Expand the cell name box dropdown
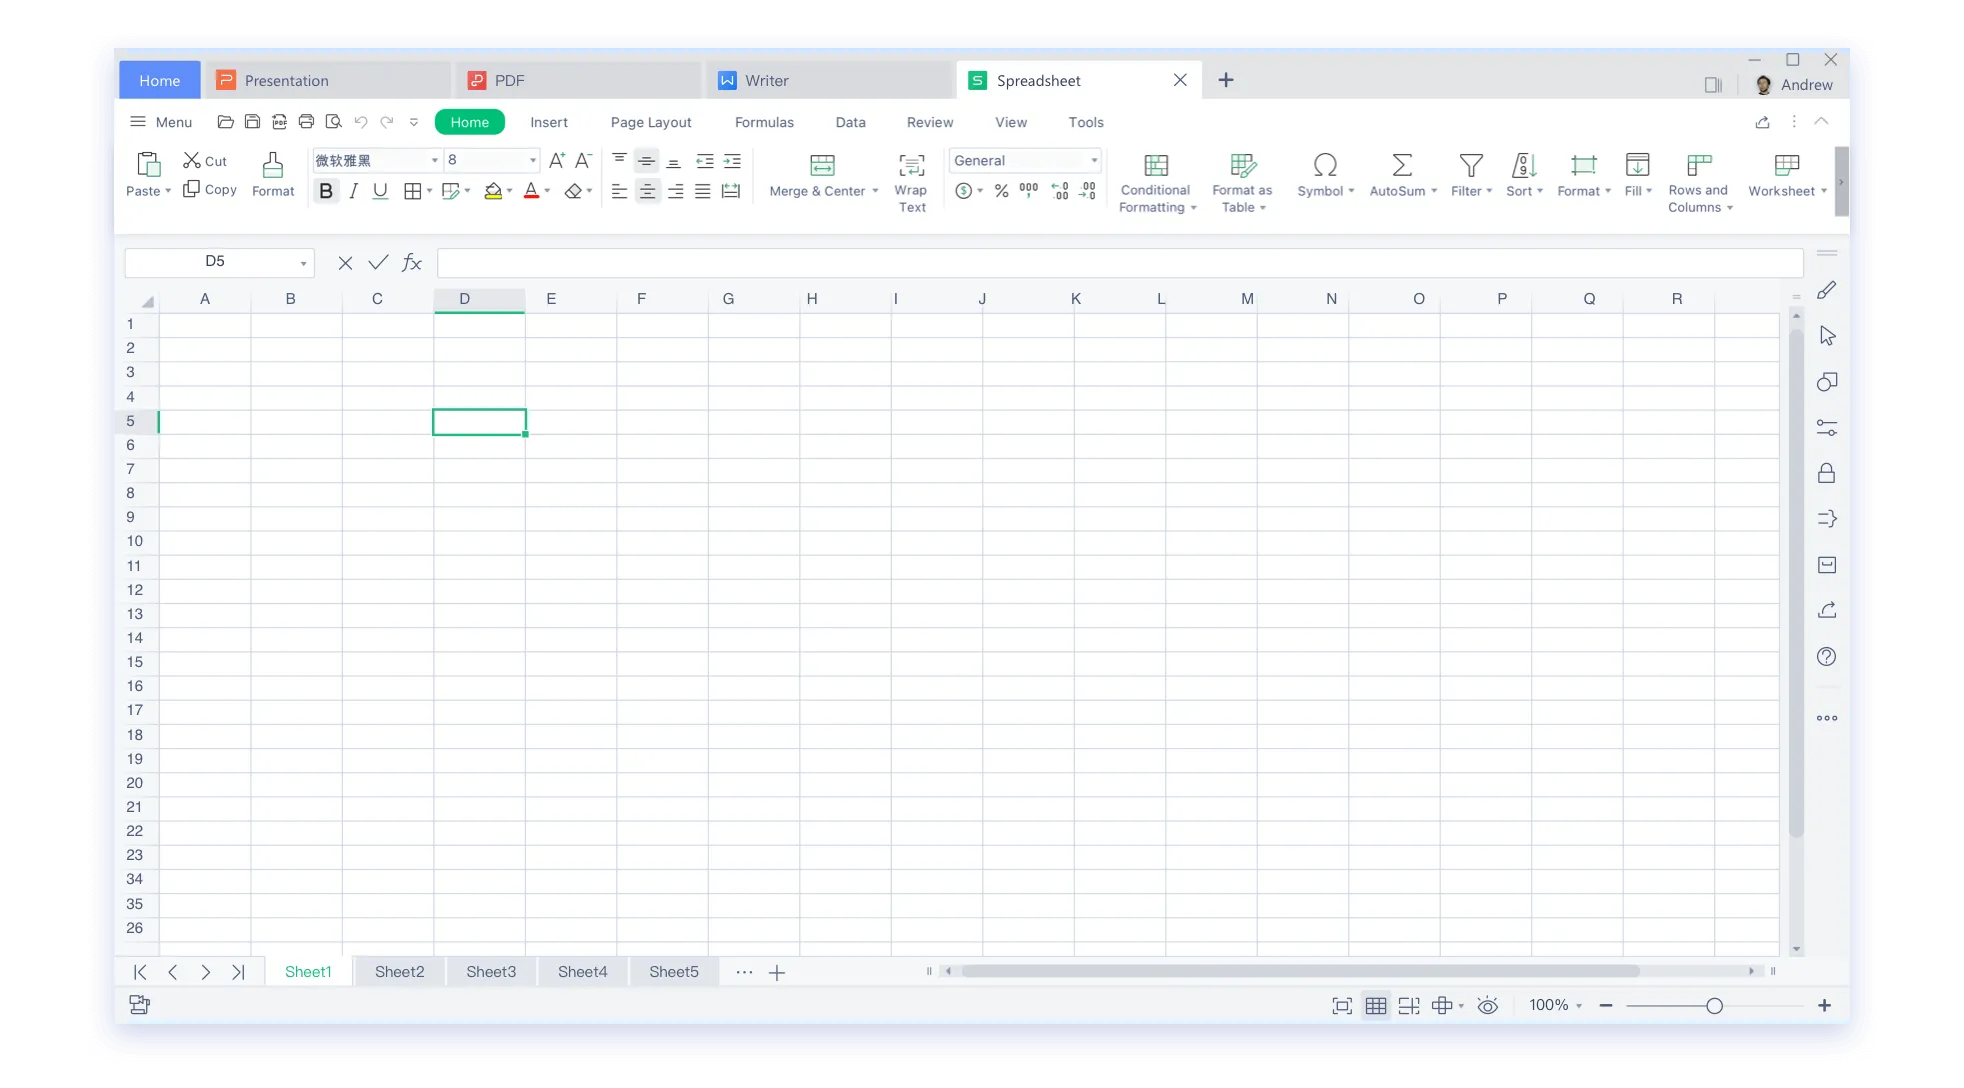The image size is (1964, 1088). click(303, 263)
